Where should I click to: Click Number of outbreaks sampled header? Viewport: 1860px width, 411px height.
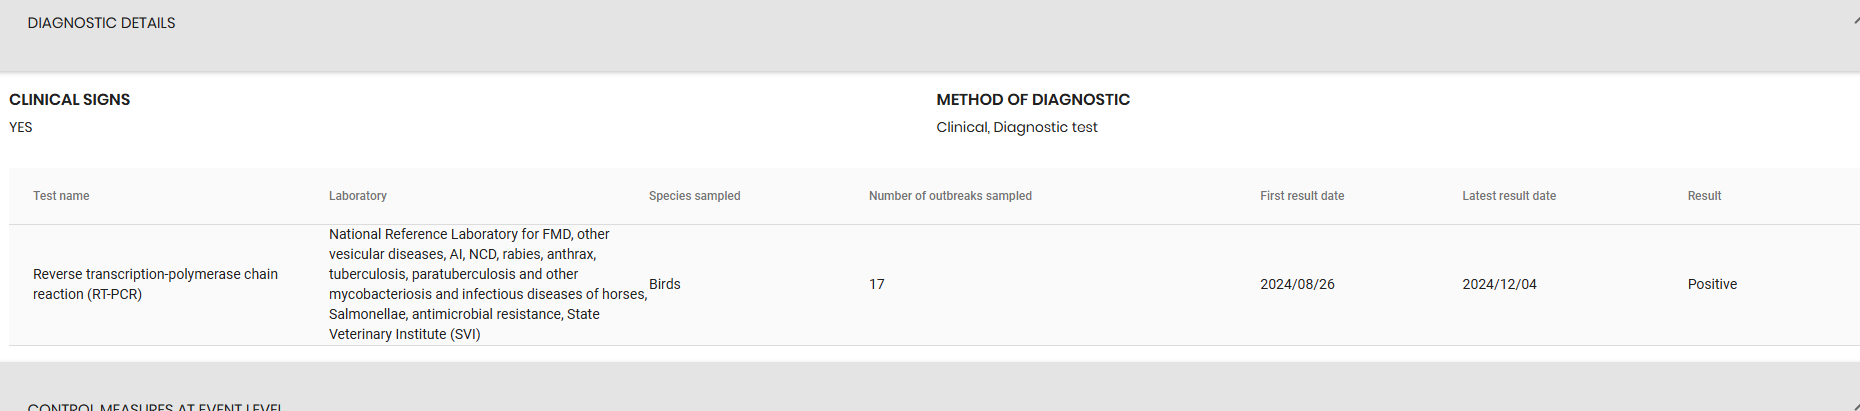coord(949,196)
